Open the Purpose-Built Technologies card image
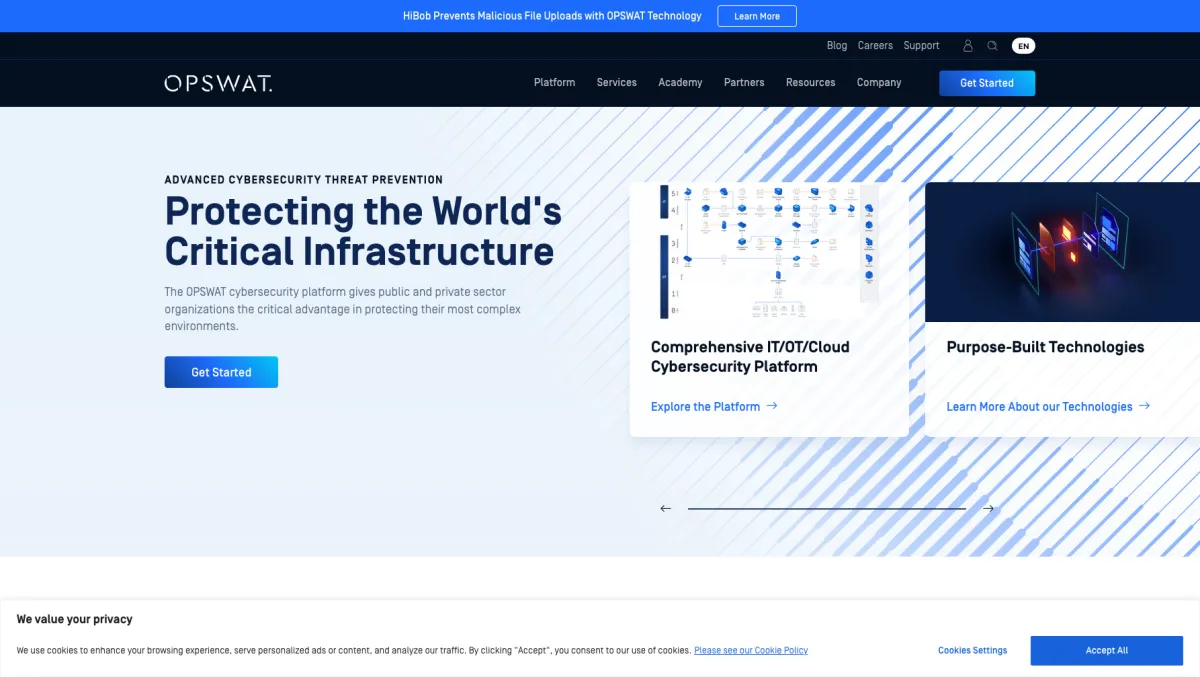The width and height of the screenshot is (1200, 677). click(1062, 252)
